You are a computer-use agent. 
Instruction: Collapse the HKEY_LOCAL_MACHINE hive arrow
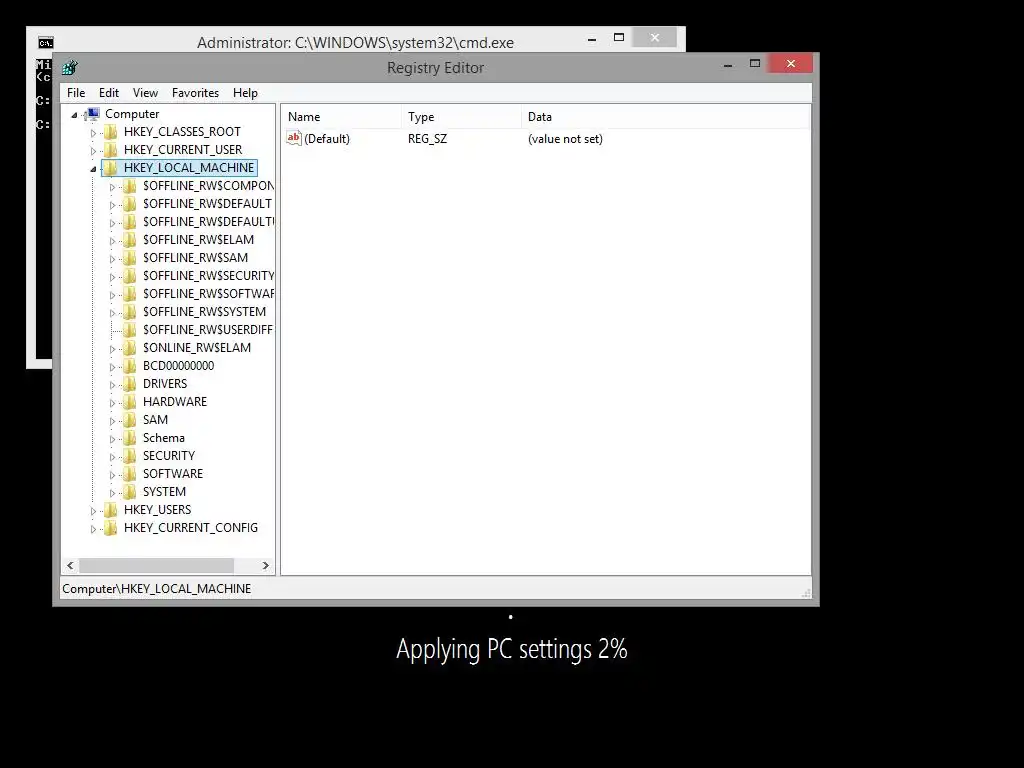point(93,169)
